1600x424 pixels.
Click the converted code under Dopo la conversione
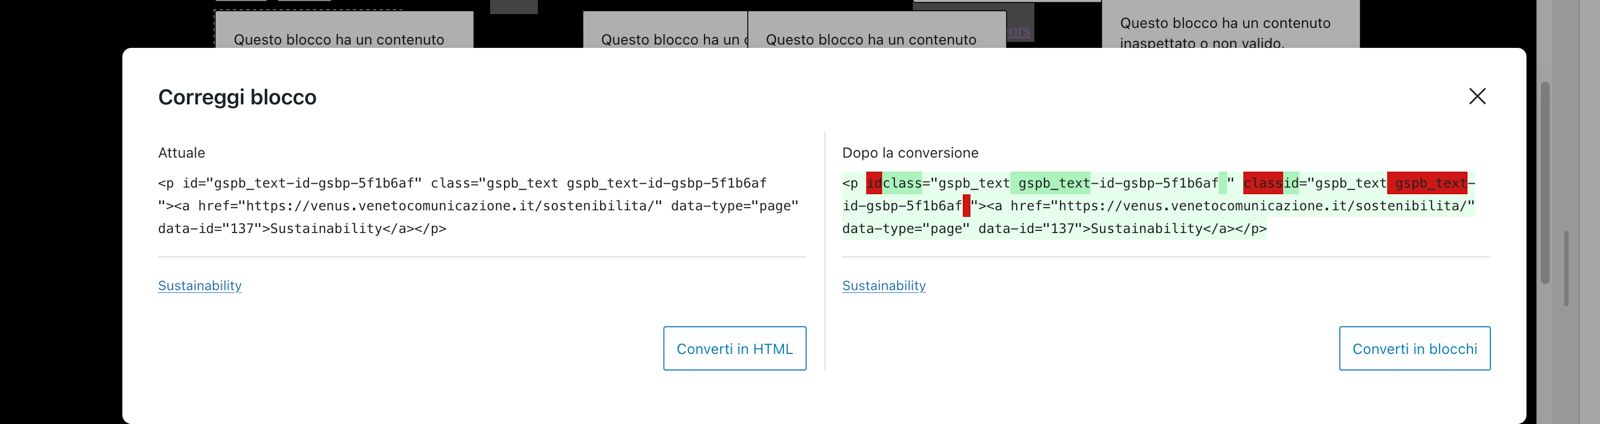coord(1160,206)
